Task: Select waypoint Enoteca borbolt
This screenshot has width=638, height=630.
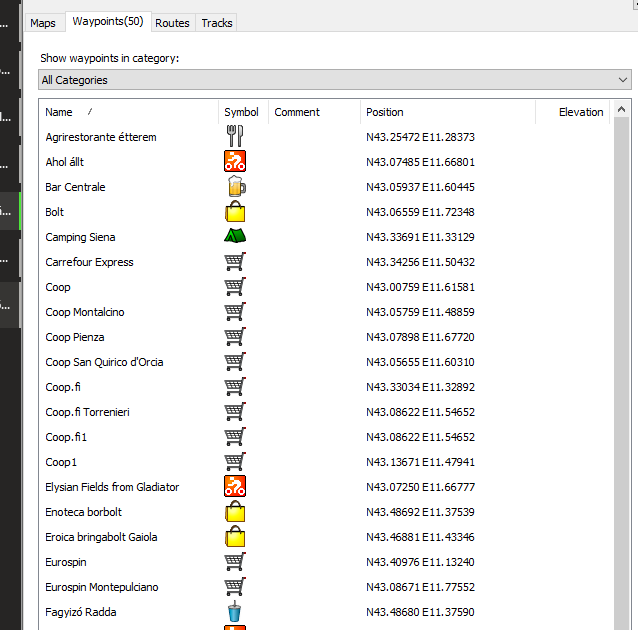Action: tap(83, 512)
